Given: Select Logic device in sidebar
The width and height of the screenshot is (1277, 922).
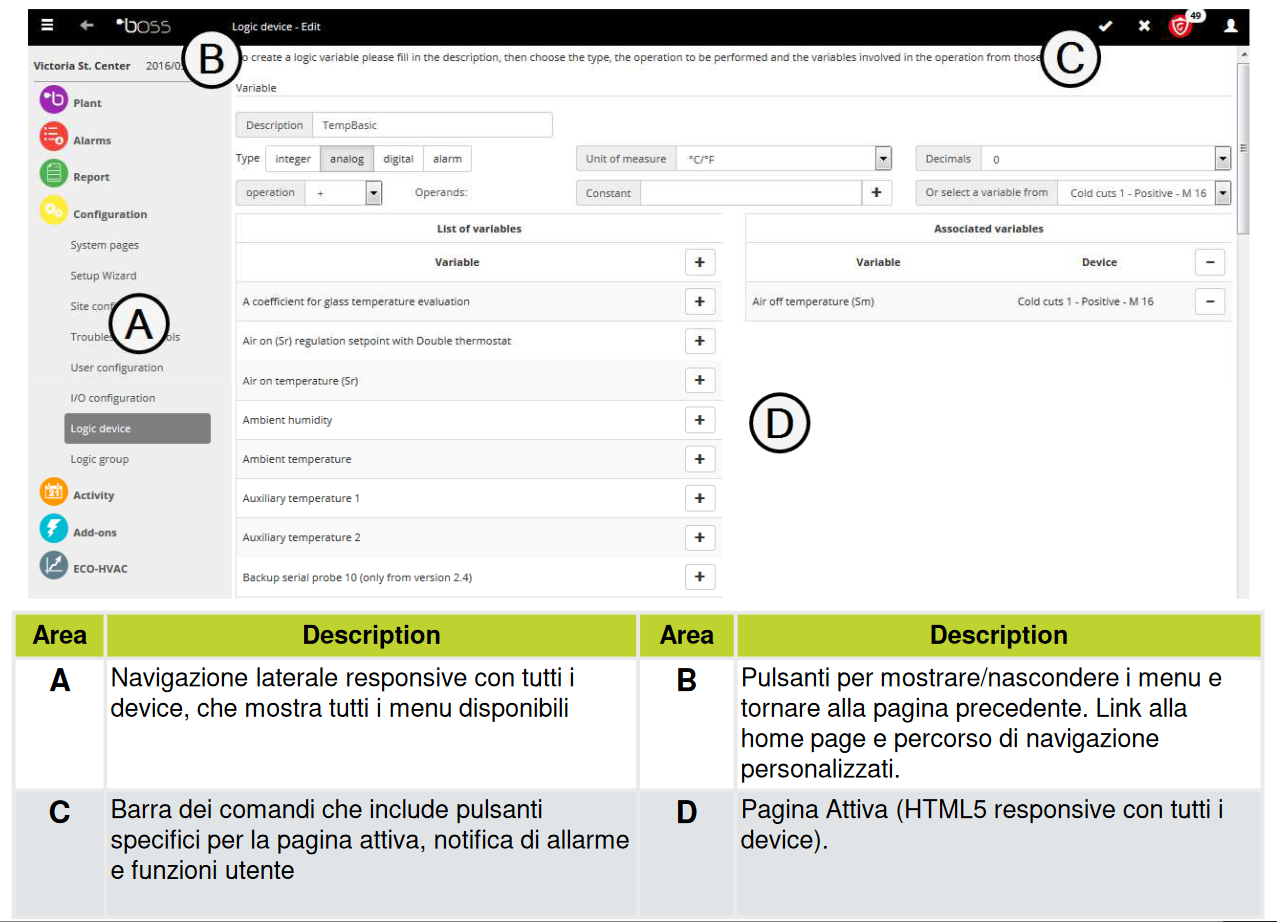Looking at the screenshot, I should pos(138,428).
